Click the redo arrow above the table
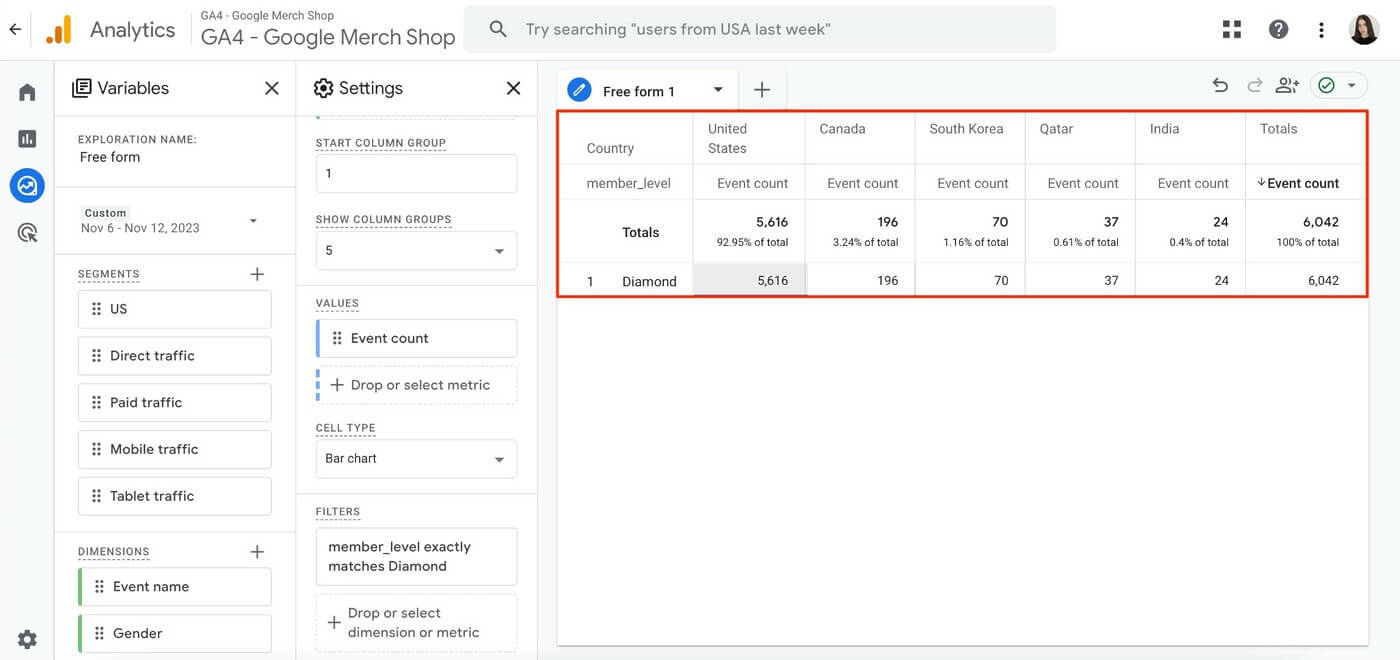 [x=1254, y=86]
